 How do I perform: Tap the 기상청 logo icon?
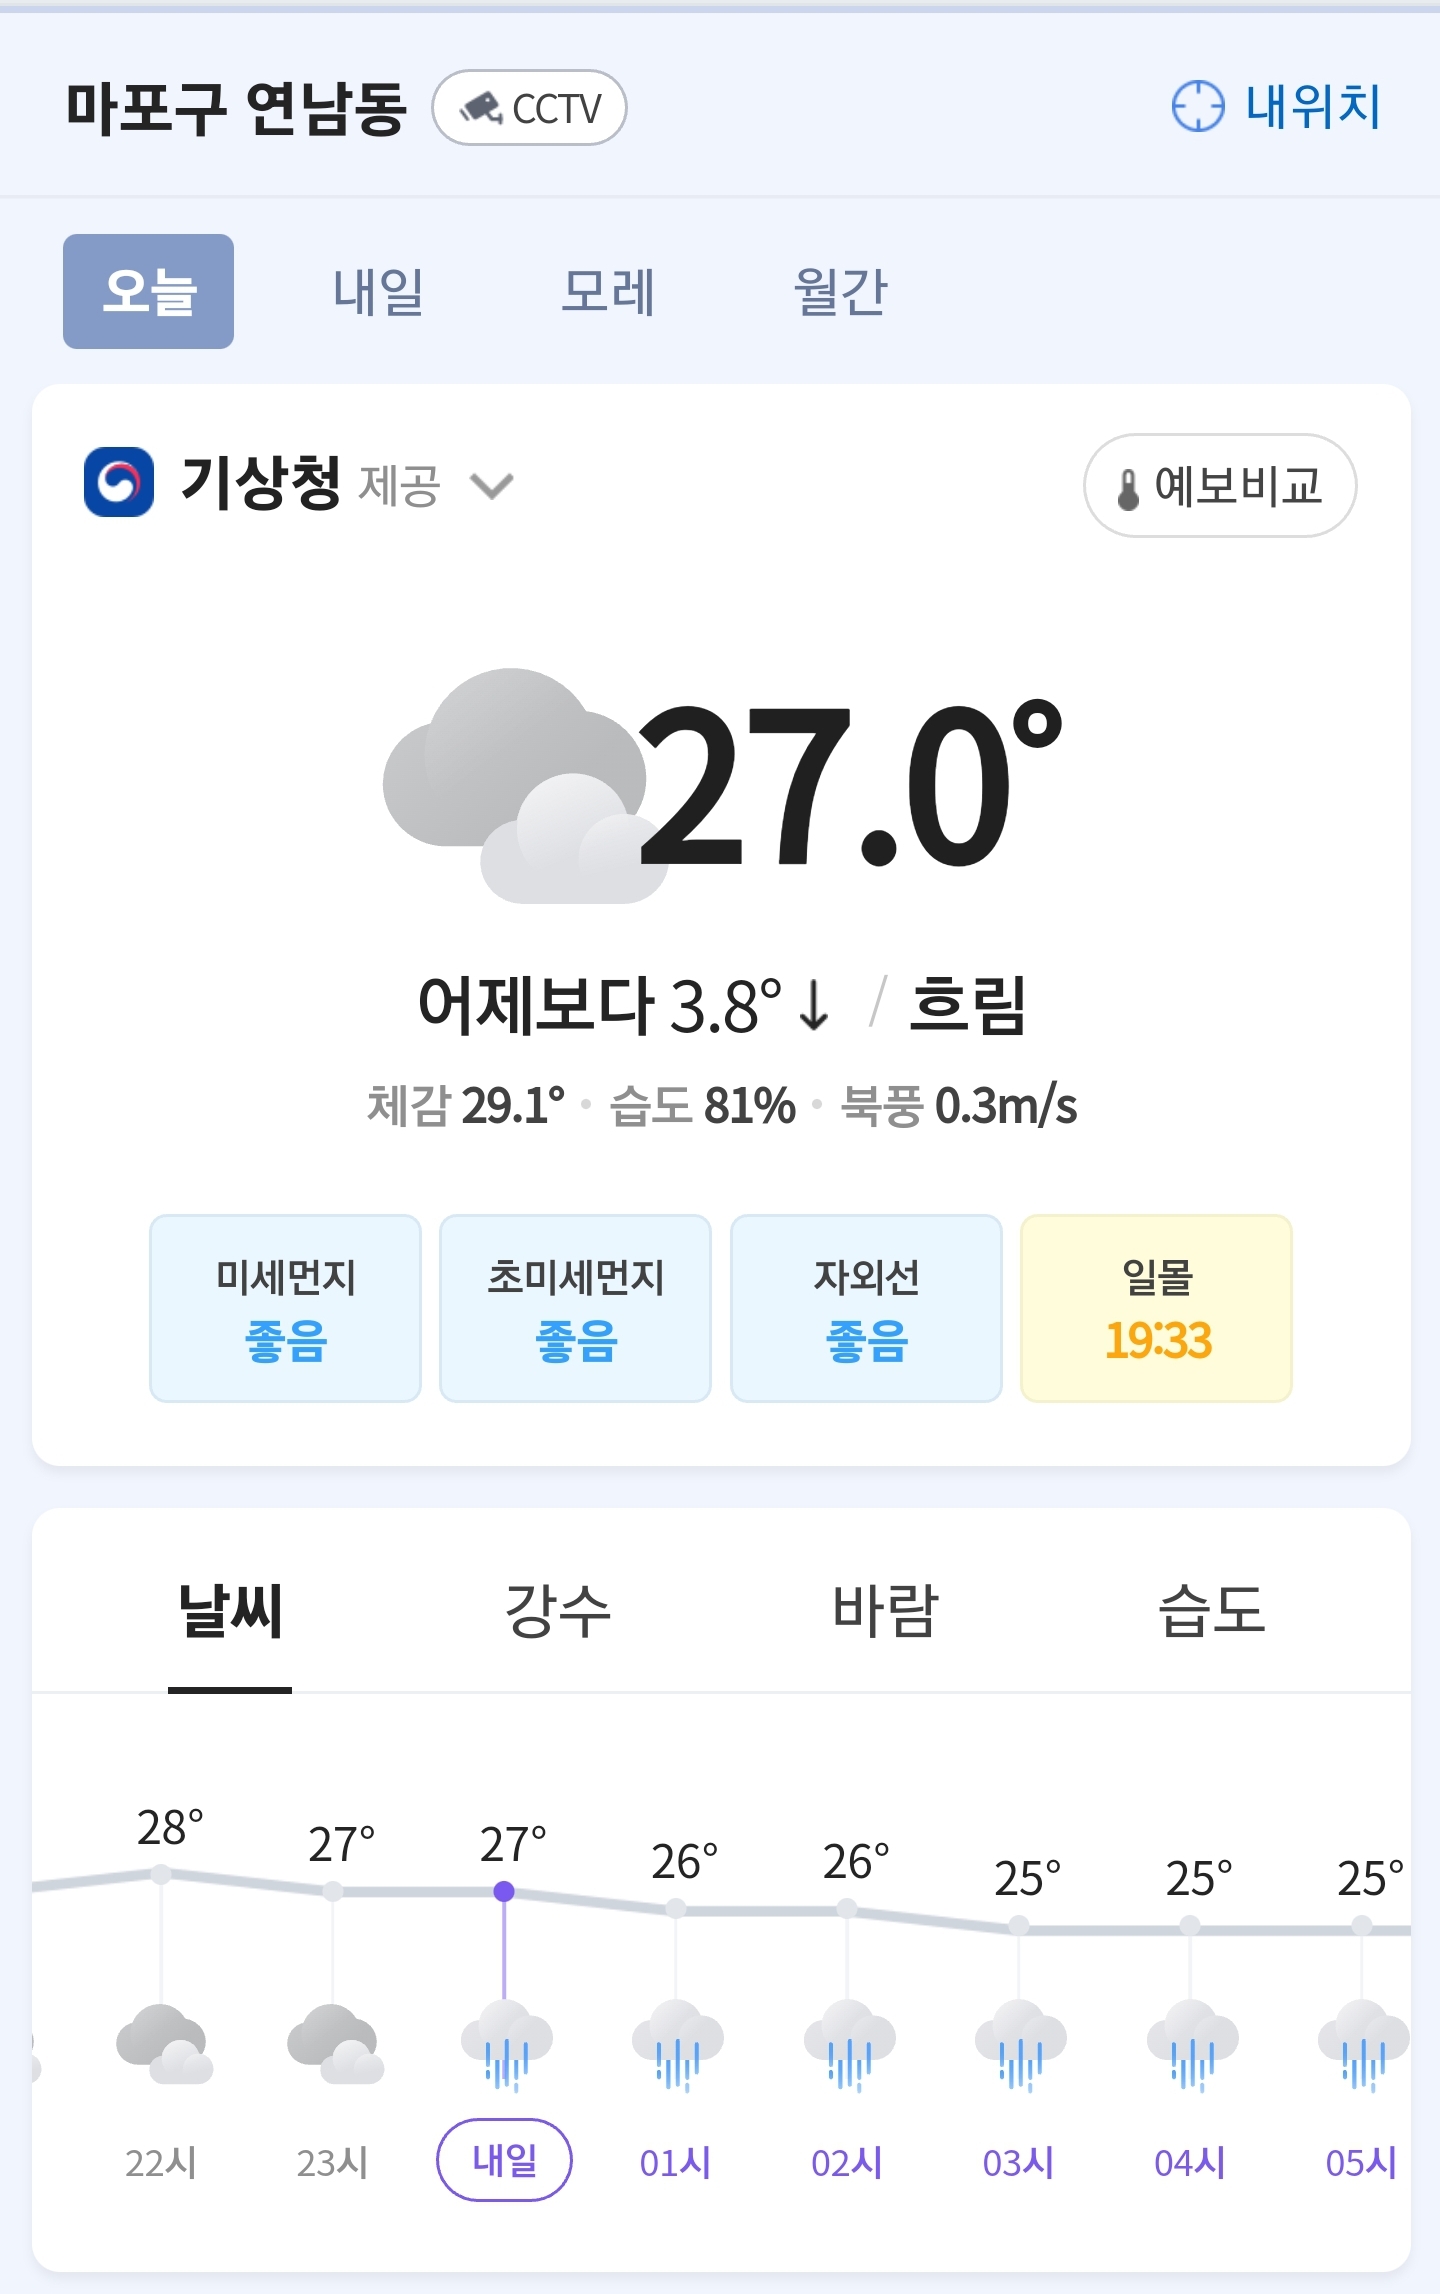[x=119, y=482]
